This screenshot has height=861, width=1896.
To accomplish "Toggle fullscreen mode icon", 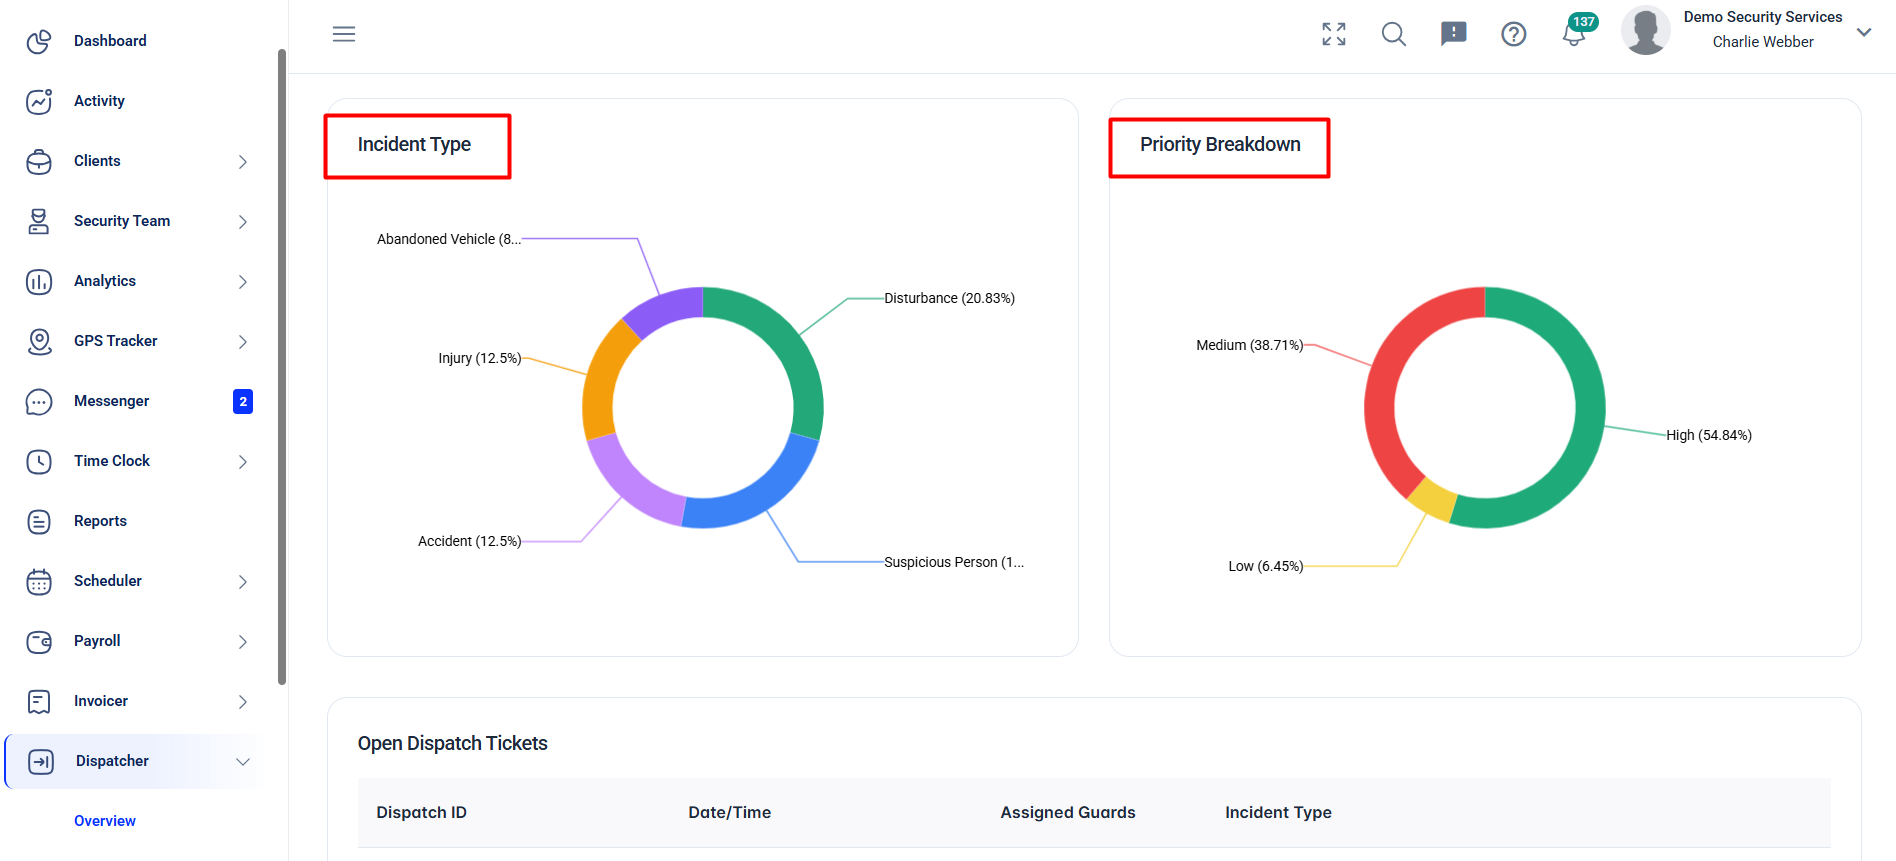I will click(x=1334, y=34).
